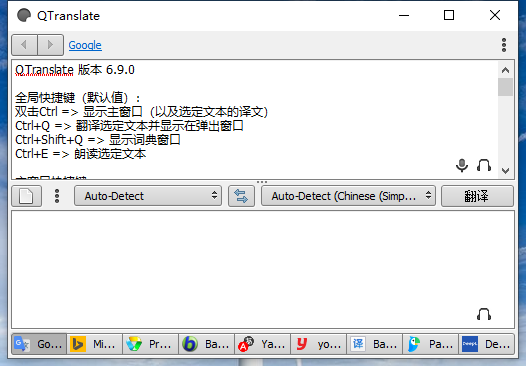The height and width of the screenshot is (366, 526).
Task: Click the scrollbar down arrow in source box
Action: 506,171
